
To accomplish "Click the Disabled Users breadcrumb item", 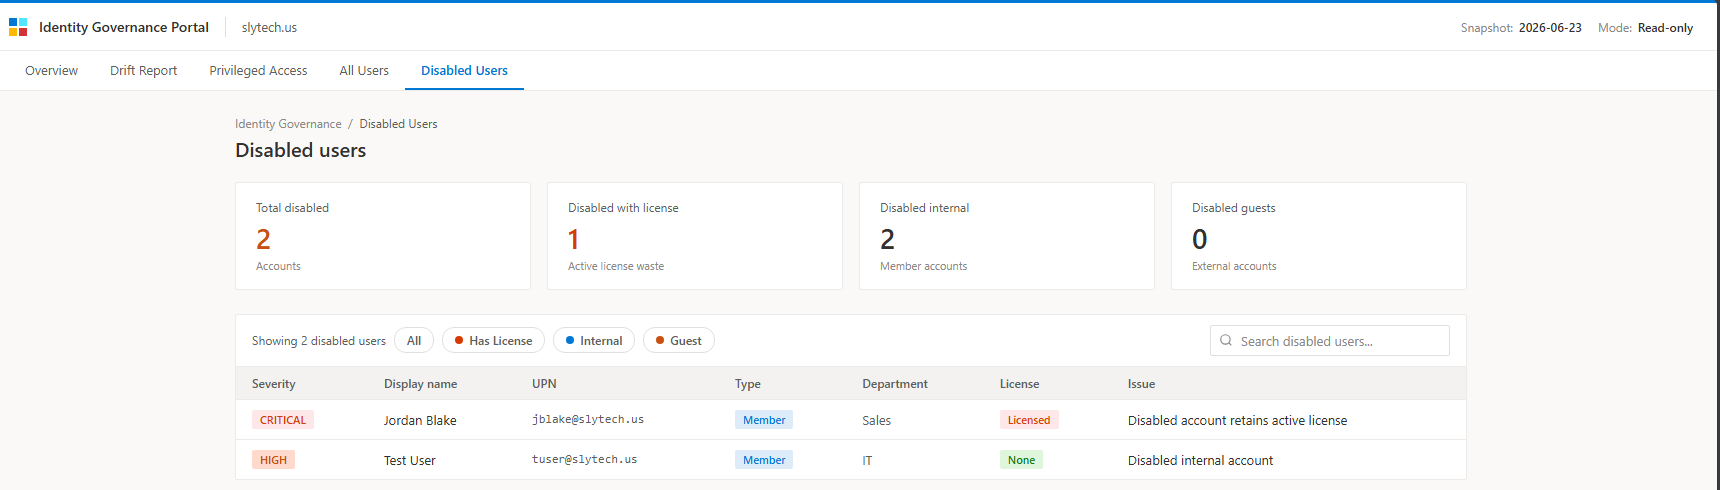I will click(x=398, y=124).
